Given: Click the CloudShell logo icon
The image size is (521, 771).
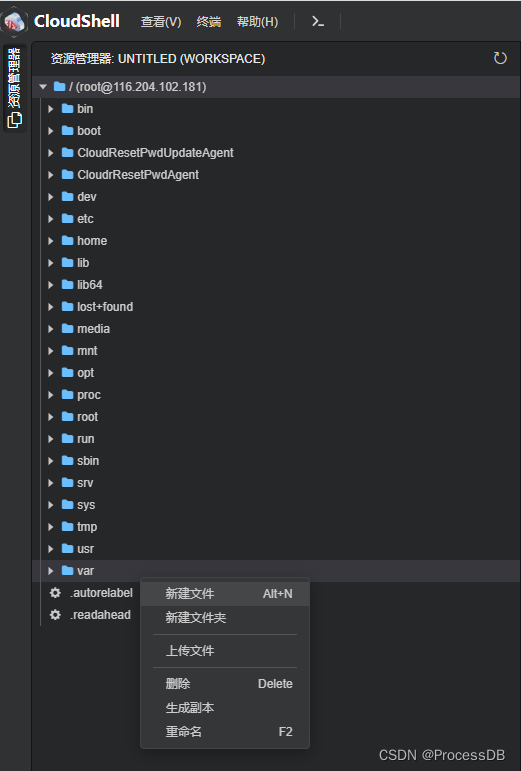Looking at the screenshot, I should coord(15,22).
